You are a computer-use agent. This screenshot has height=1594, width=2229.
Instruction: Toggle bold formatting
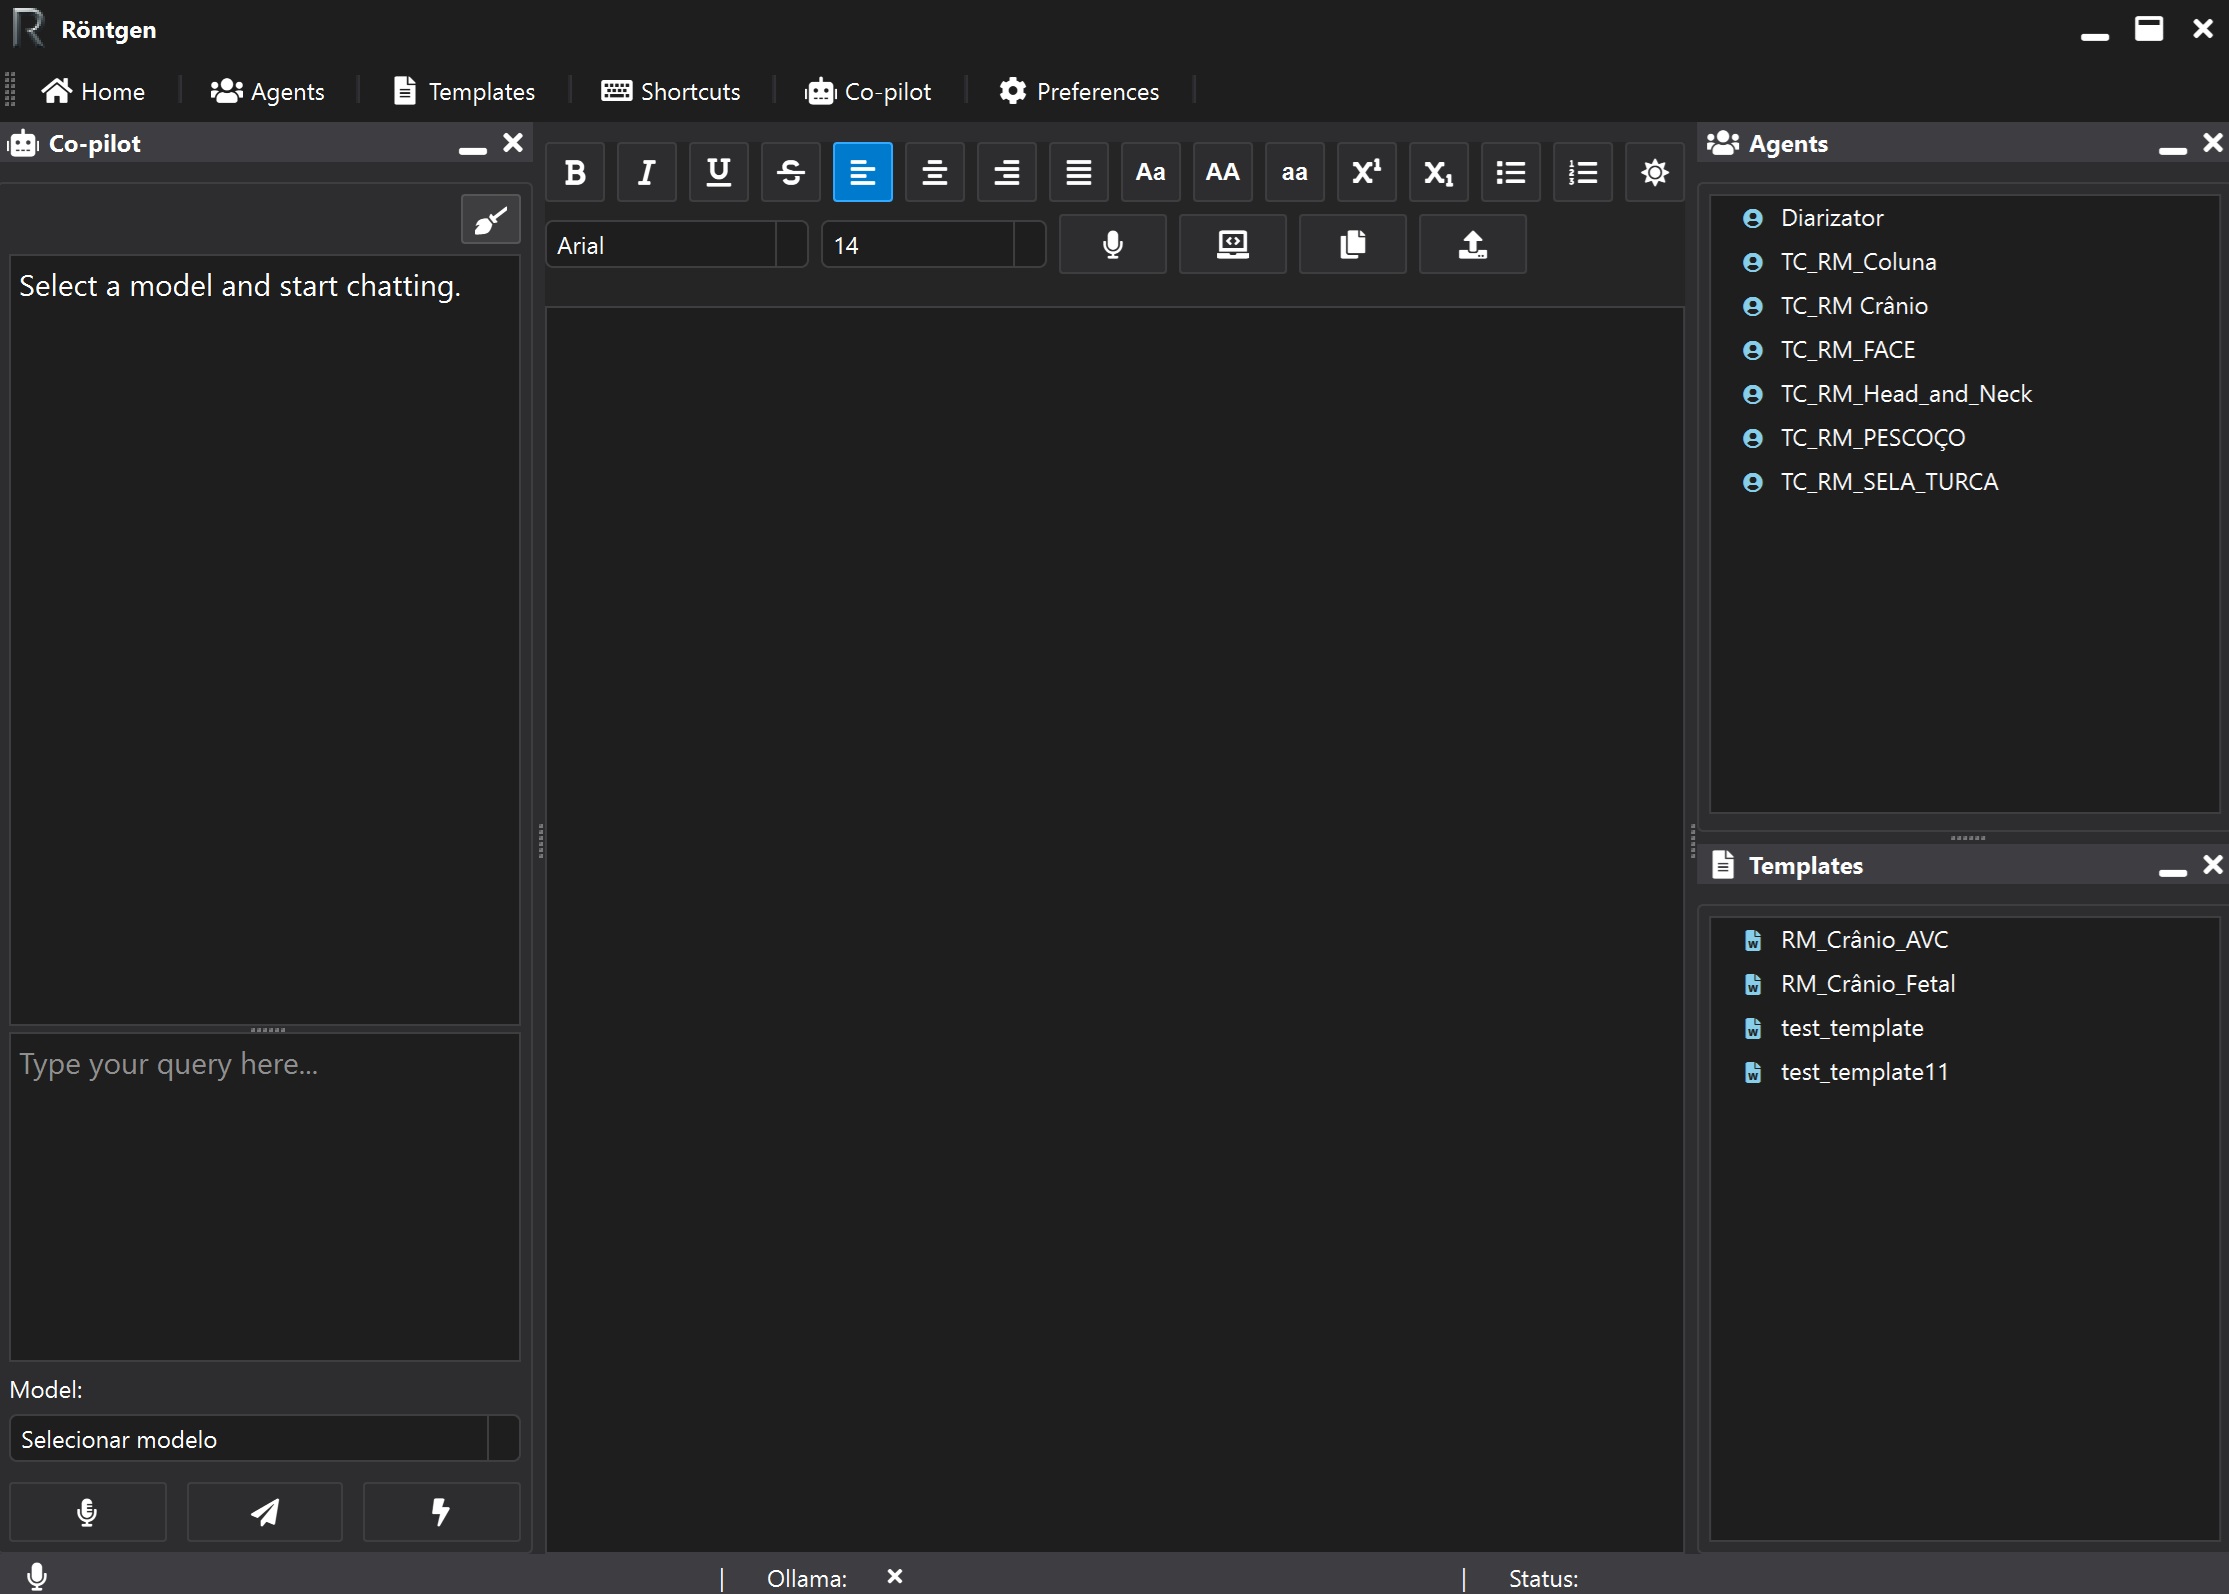[x=575, y=172]
